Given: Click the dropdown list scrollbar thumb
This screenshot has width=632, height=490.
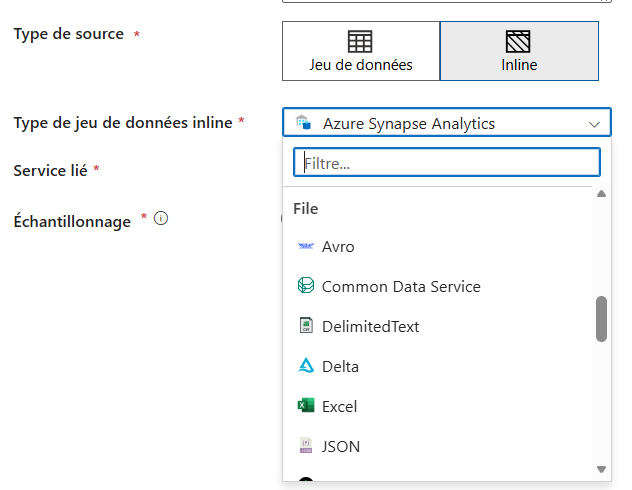Looking at the screenshot, I should 602,319.
